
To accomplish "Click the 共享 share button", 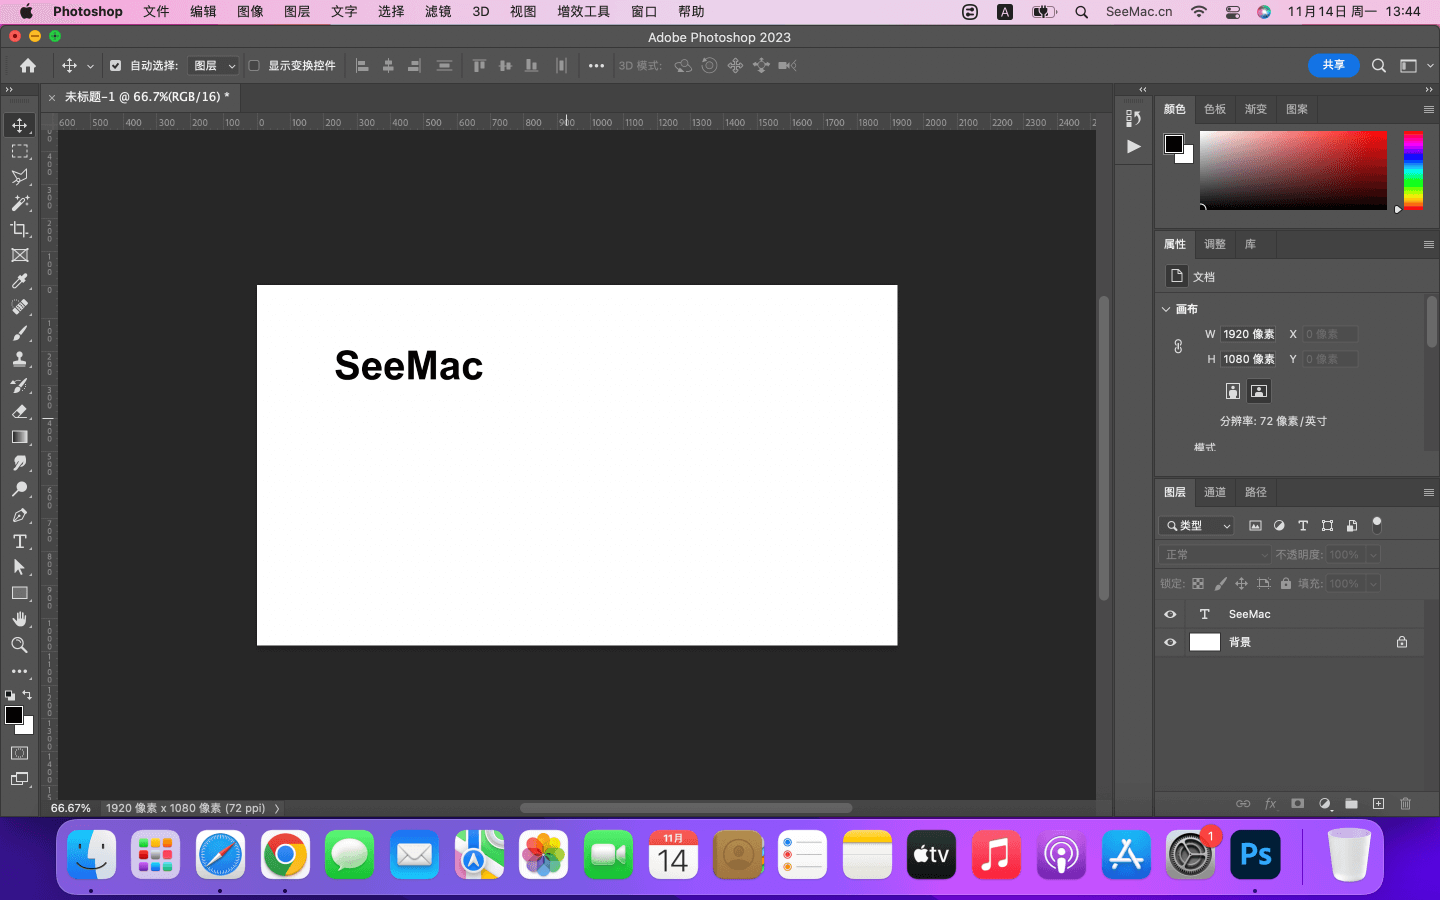I will click(1333, 65).
